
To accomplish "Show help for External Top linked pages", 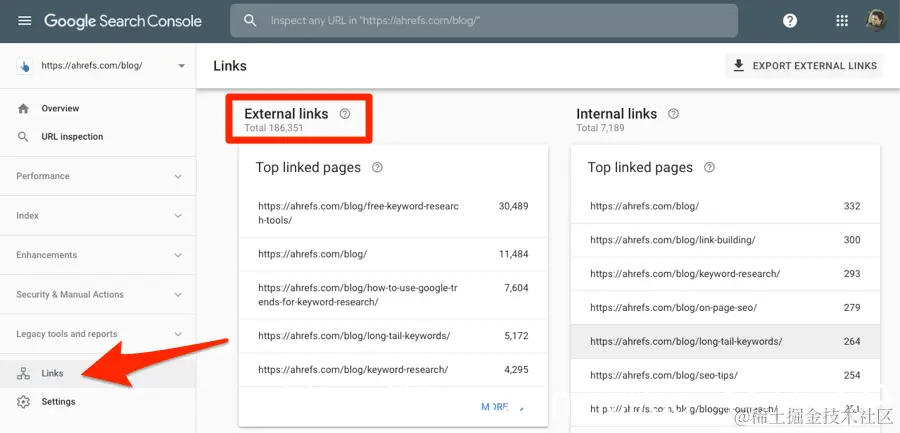I will [x=377, y=168].
